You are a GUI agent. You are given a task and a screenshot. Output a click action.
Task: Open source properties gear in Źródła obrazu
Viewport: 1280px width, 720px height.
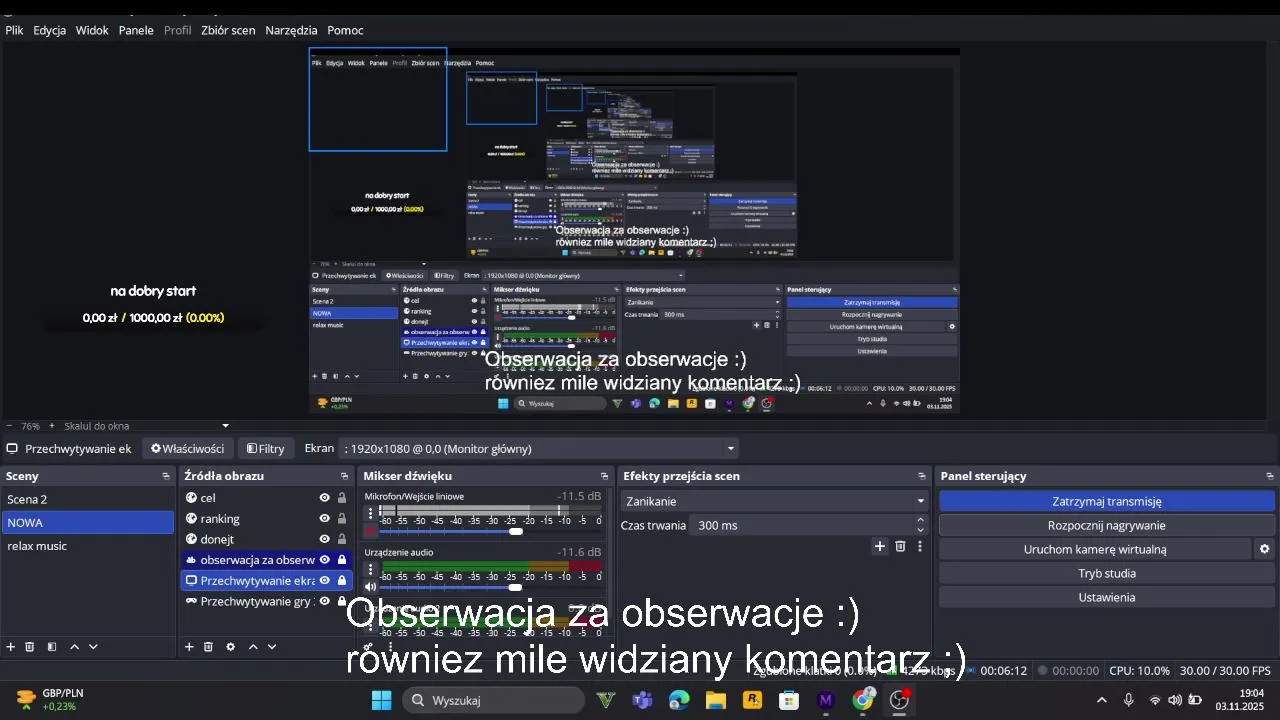(230, 647)
